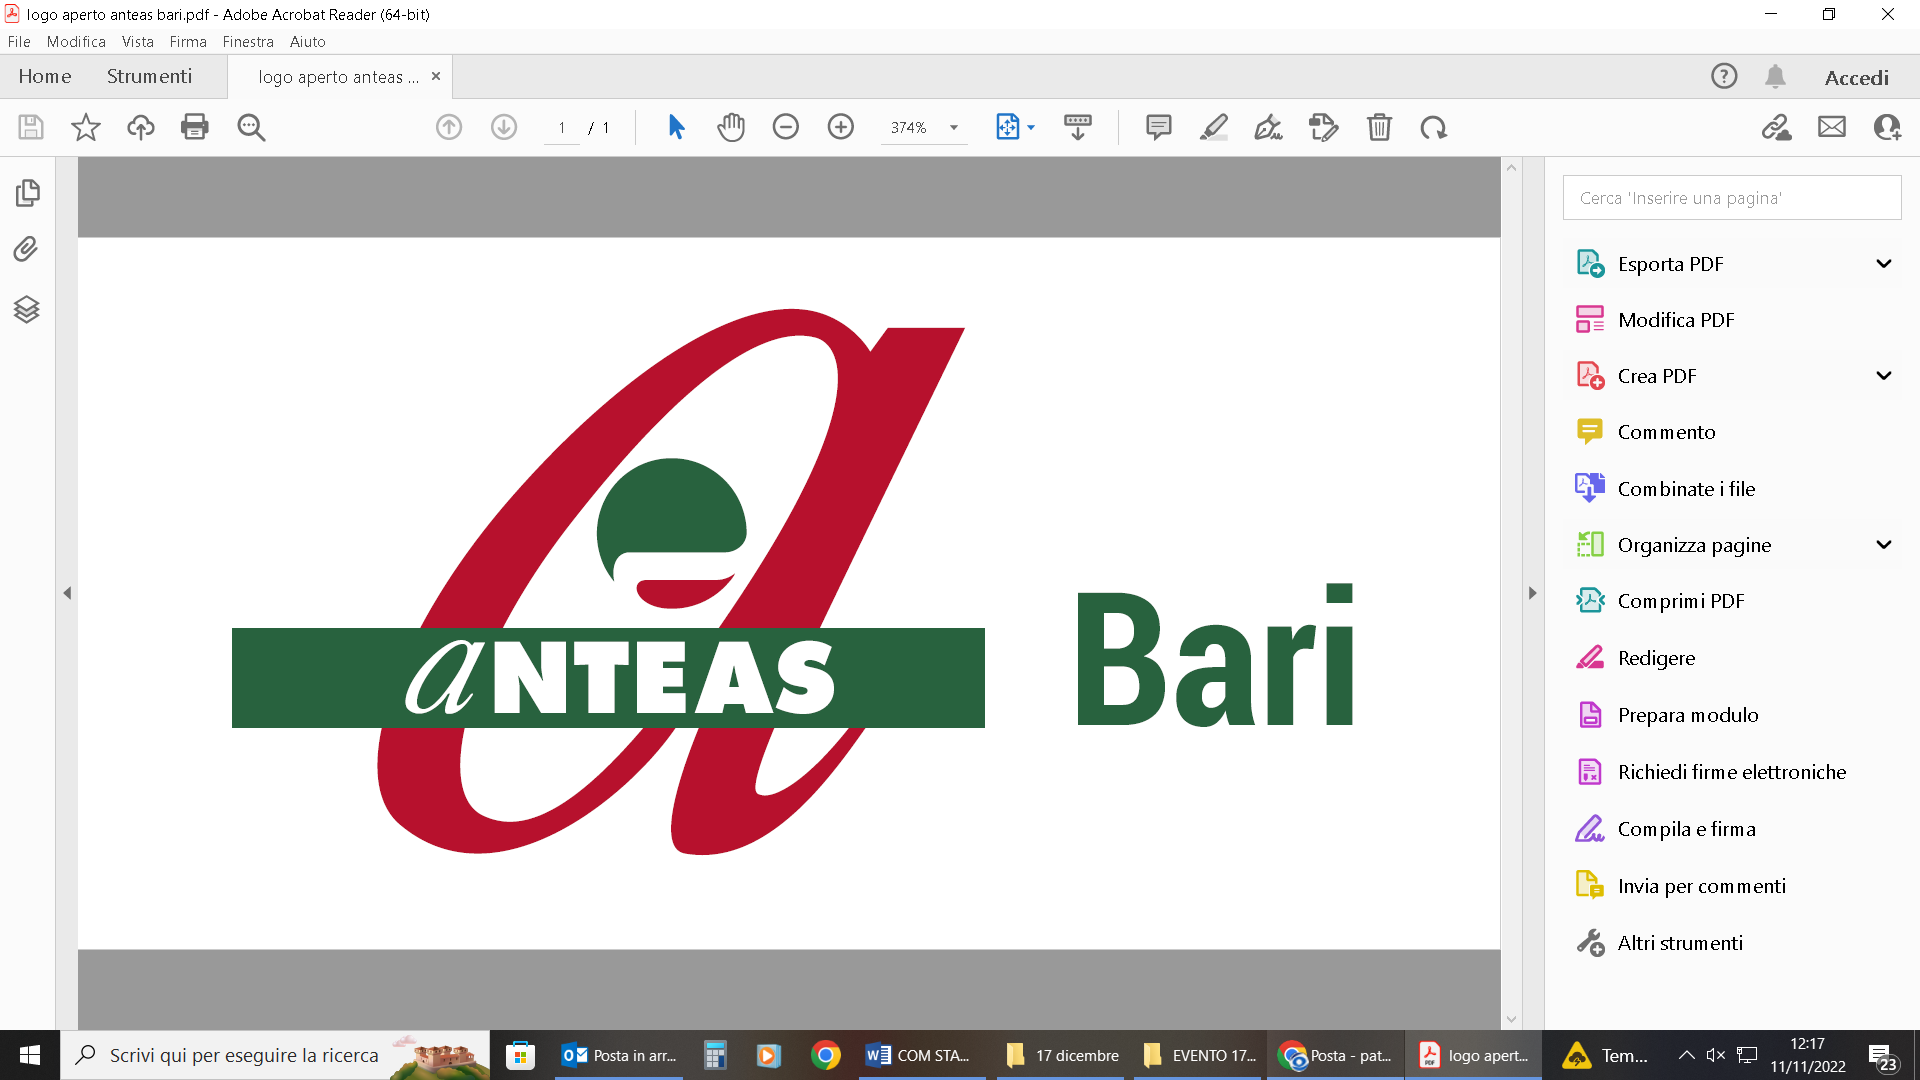This screenshot has width=1920, height=1080.
Task: Expand the left navigation pane
Action: click(67, 593)
